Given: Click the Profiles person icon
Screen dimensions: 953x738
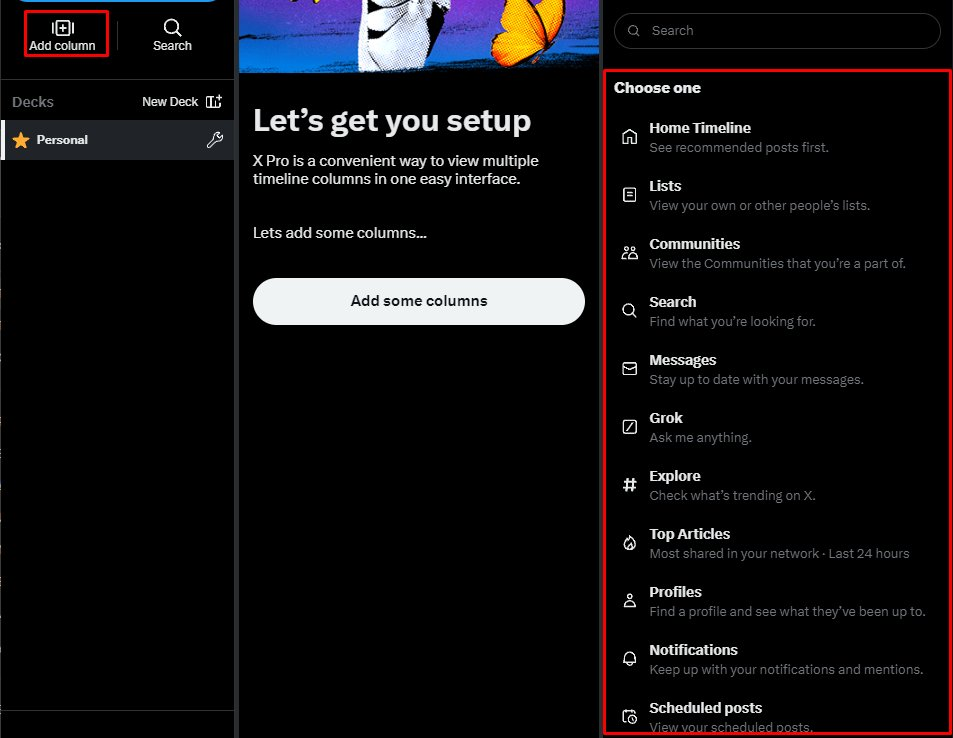Looking at the screenshot, I should (630, 601).
